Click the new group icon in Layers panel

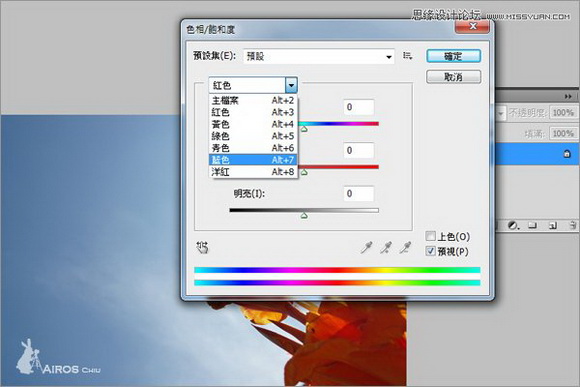point(532,225)
